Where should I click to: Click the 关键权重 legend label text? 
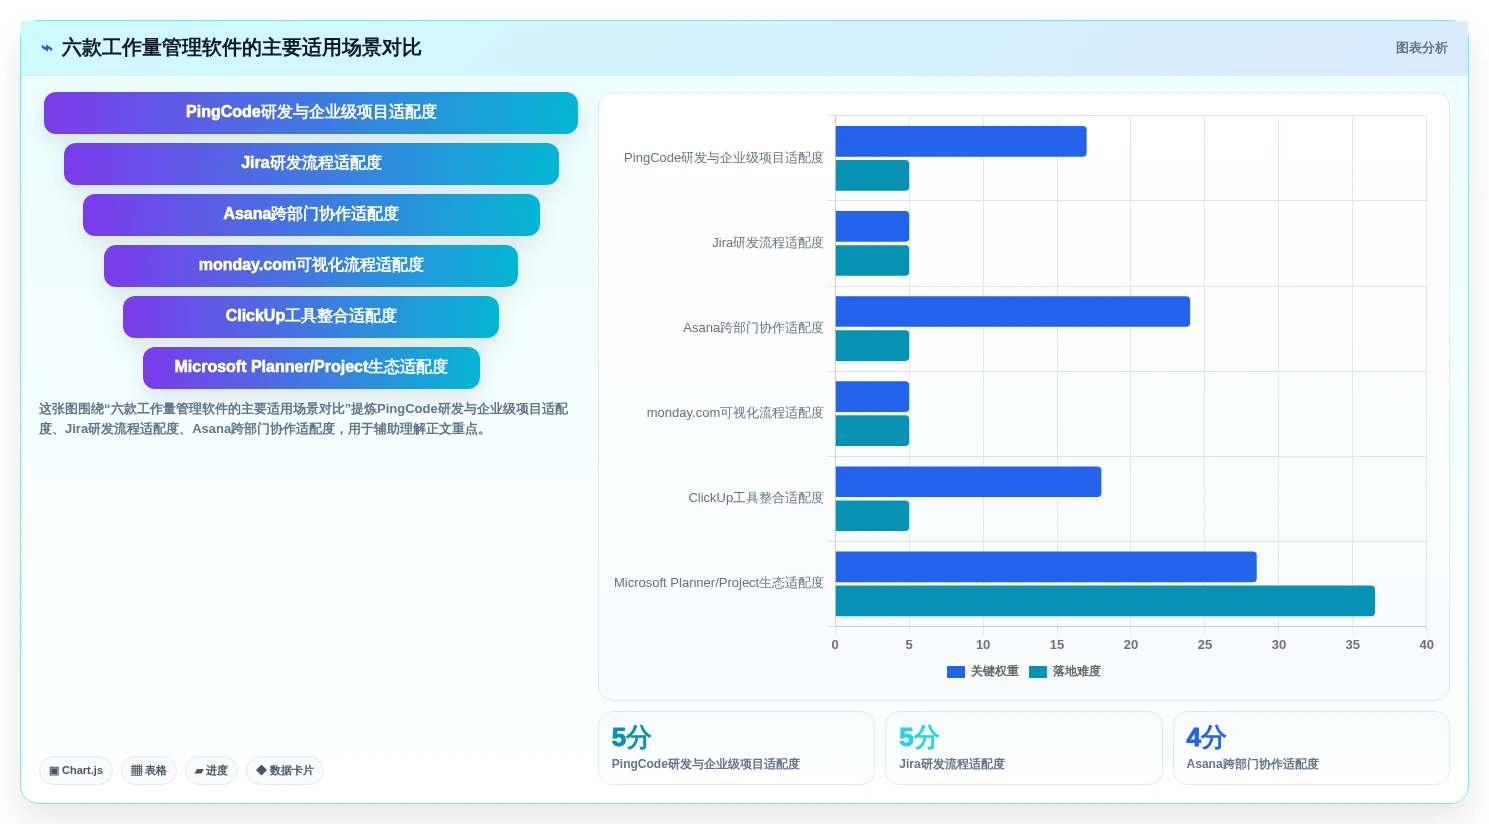995,672
